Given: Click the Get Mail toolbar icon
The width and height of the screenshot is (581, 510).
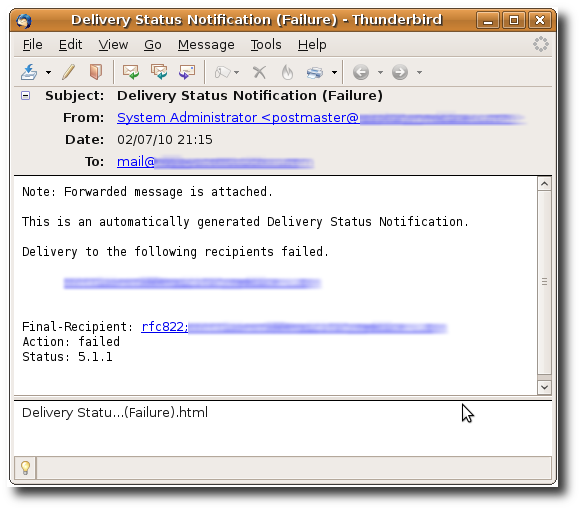Looking at the screenshot, I should (x=29, y=72).
